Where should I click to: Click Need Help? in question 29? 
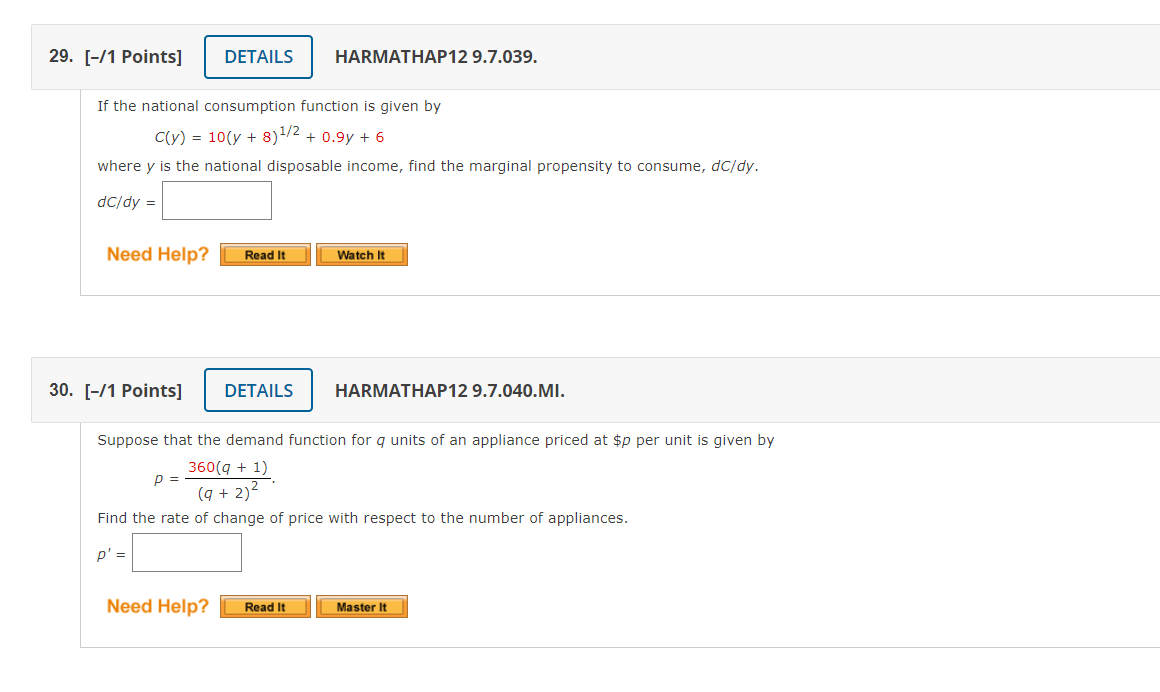[x=157, y=254]
